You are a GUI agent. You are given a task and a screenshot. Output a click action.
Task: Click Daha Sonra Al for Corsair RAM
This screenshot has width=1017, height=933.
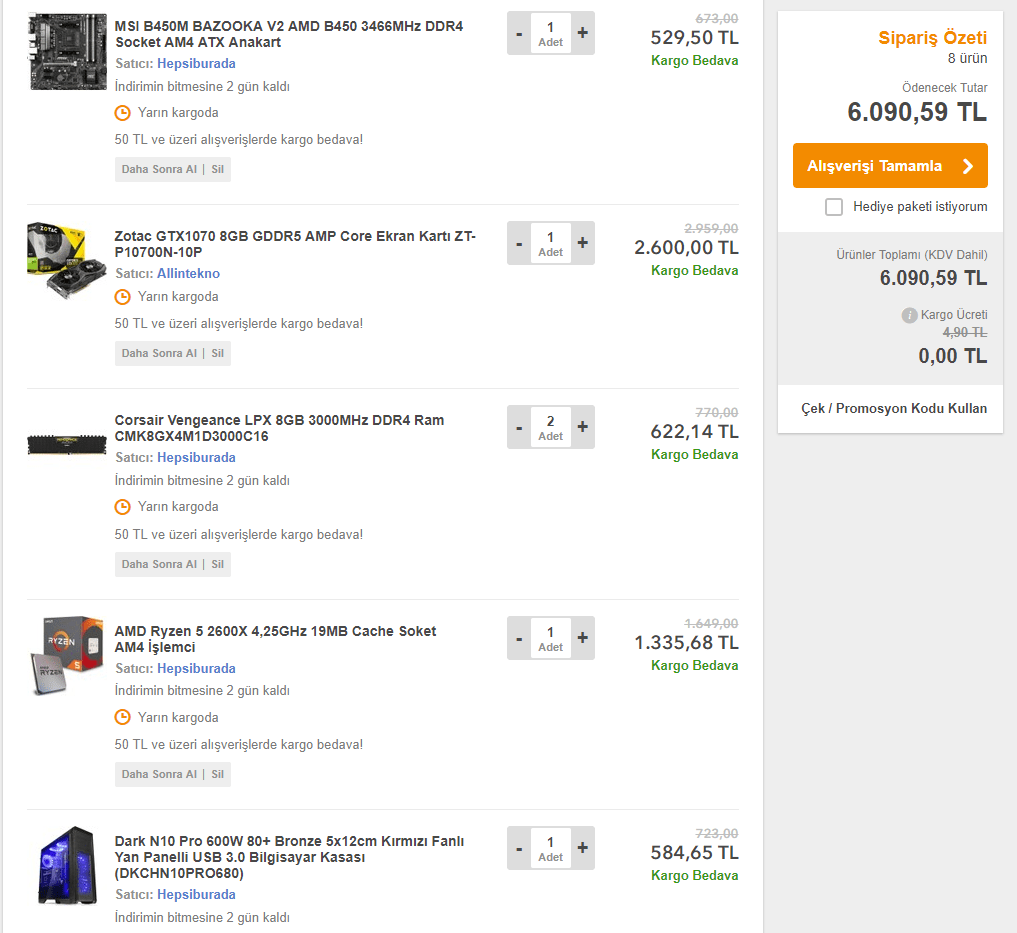[x=159, y=564]
